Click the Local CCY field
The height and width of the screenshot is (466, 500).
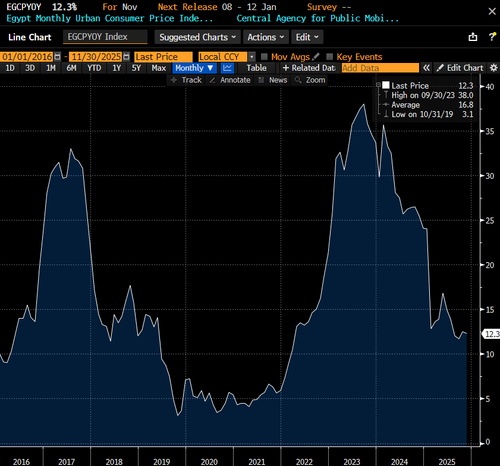tap(223, 57)
